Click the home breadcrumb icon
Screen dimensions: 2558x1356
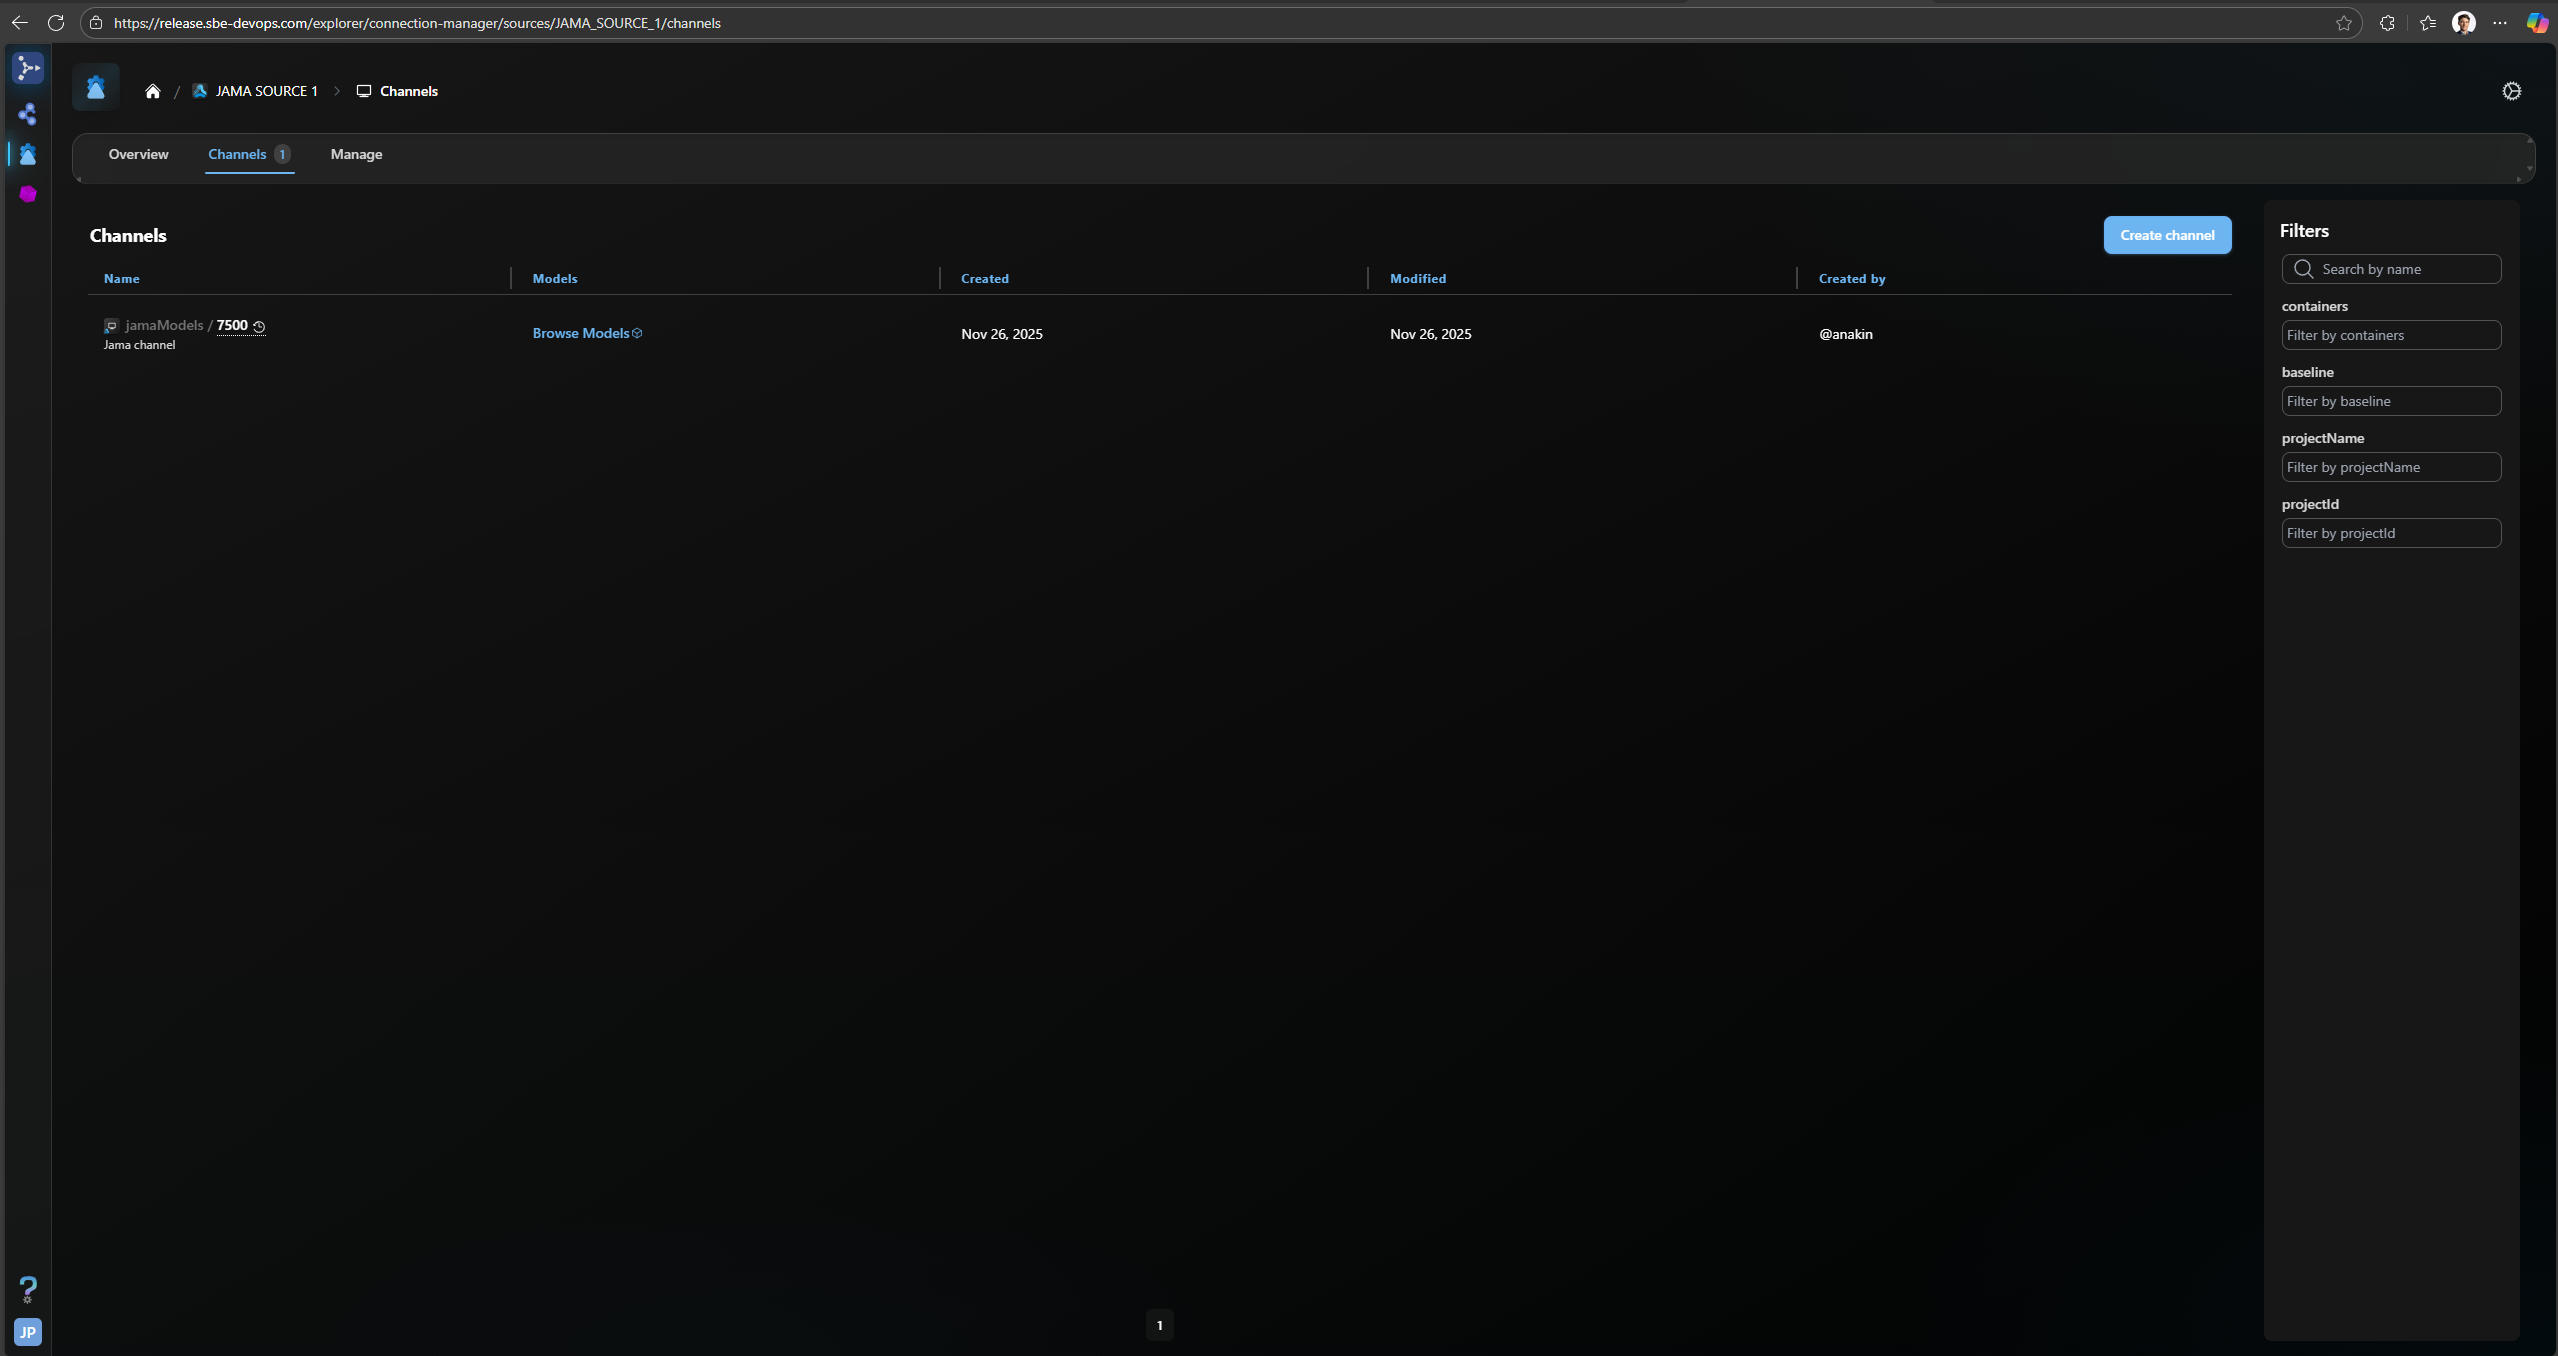tap(152, 91)
